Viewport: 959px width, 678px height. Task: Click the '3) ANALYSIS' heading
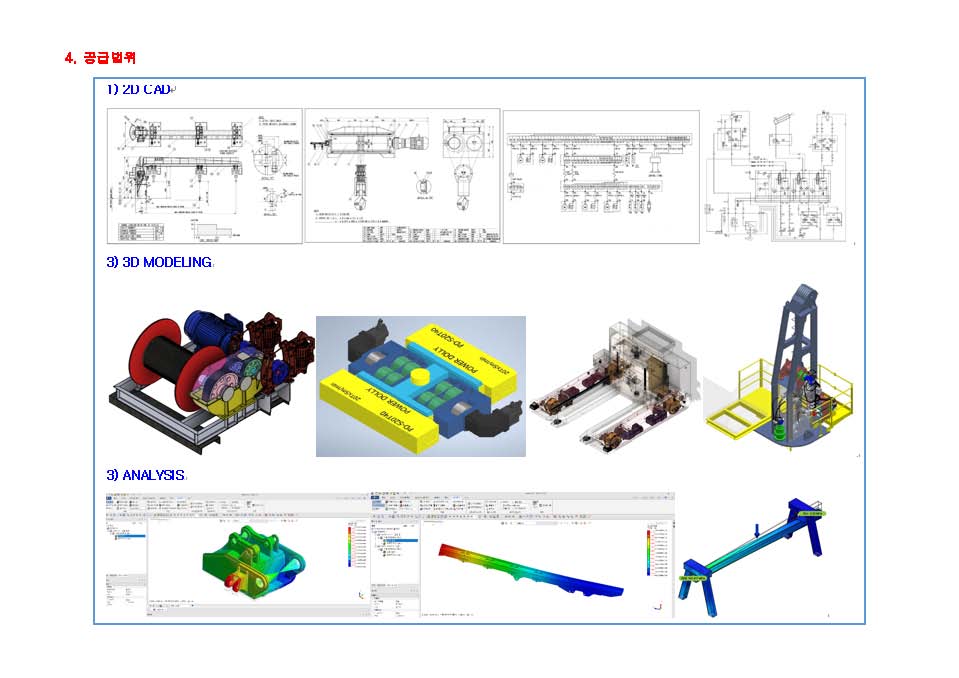click(x=146, y=475)
